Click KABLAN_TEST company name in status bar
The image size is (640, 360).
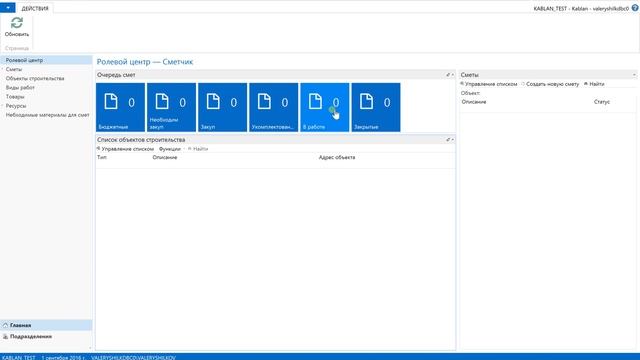(x=18, y=358)
